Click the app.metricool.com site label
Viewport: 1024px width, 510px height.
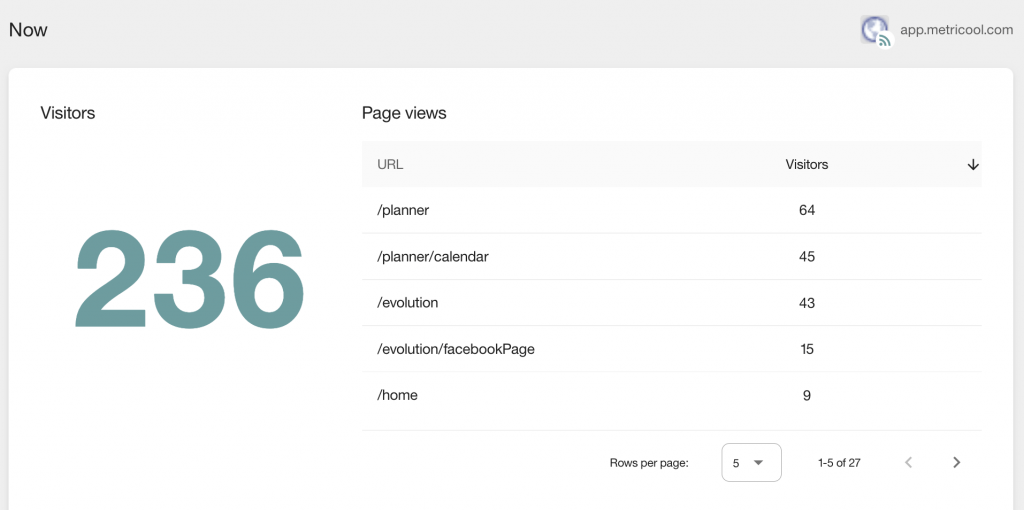point(957,29)
